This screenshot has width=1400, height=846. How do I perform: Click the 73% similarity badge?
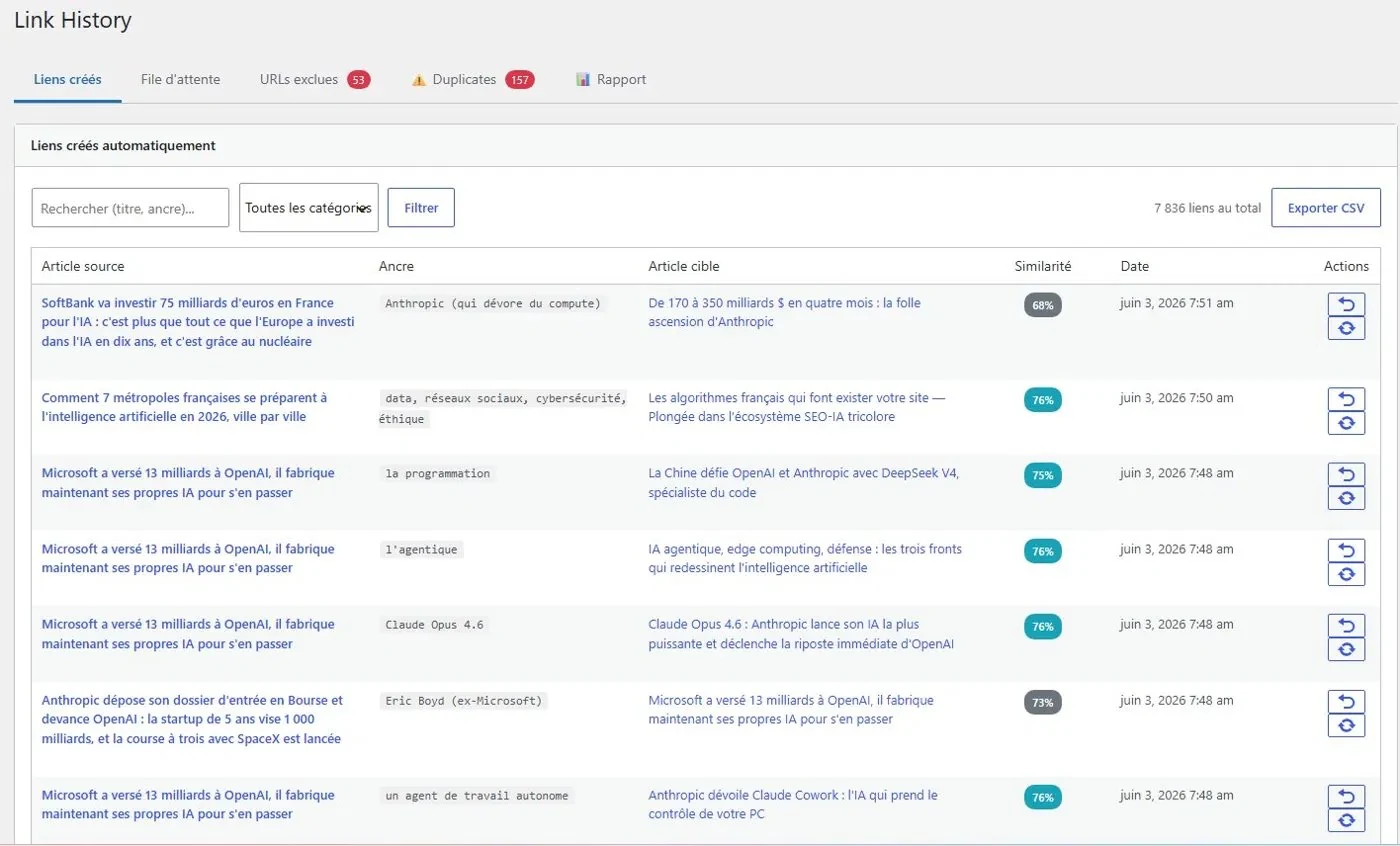(x=1043, y=702)
